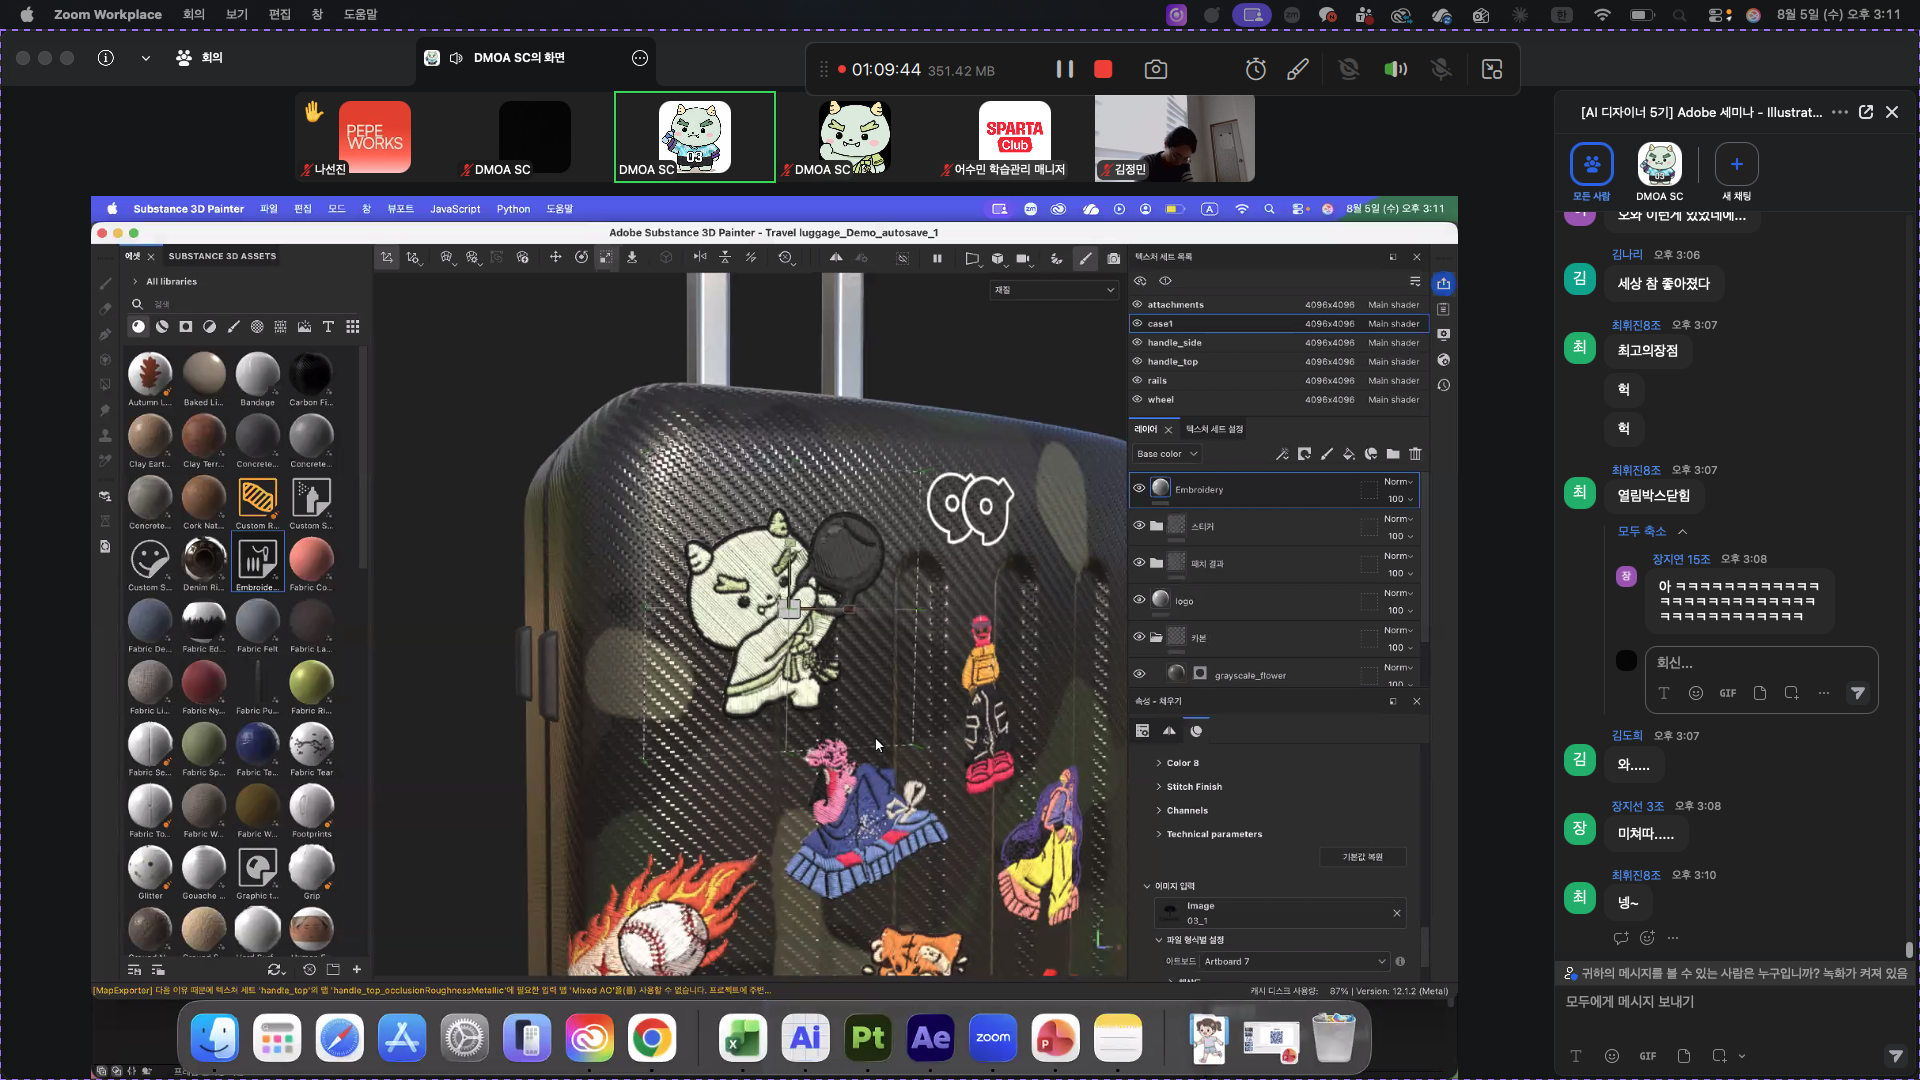Select the Polygon Fill cube tool in Painter
Viewport: 1920px width, 1080px height.
[x=105, y=359]
